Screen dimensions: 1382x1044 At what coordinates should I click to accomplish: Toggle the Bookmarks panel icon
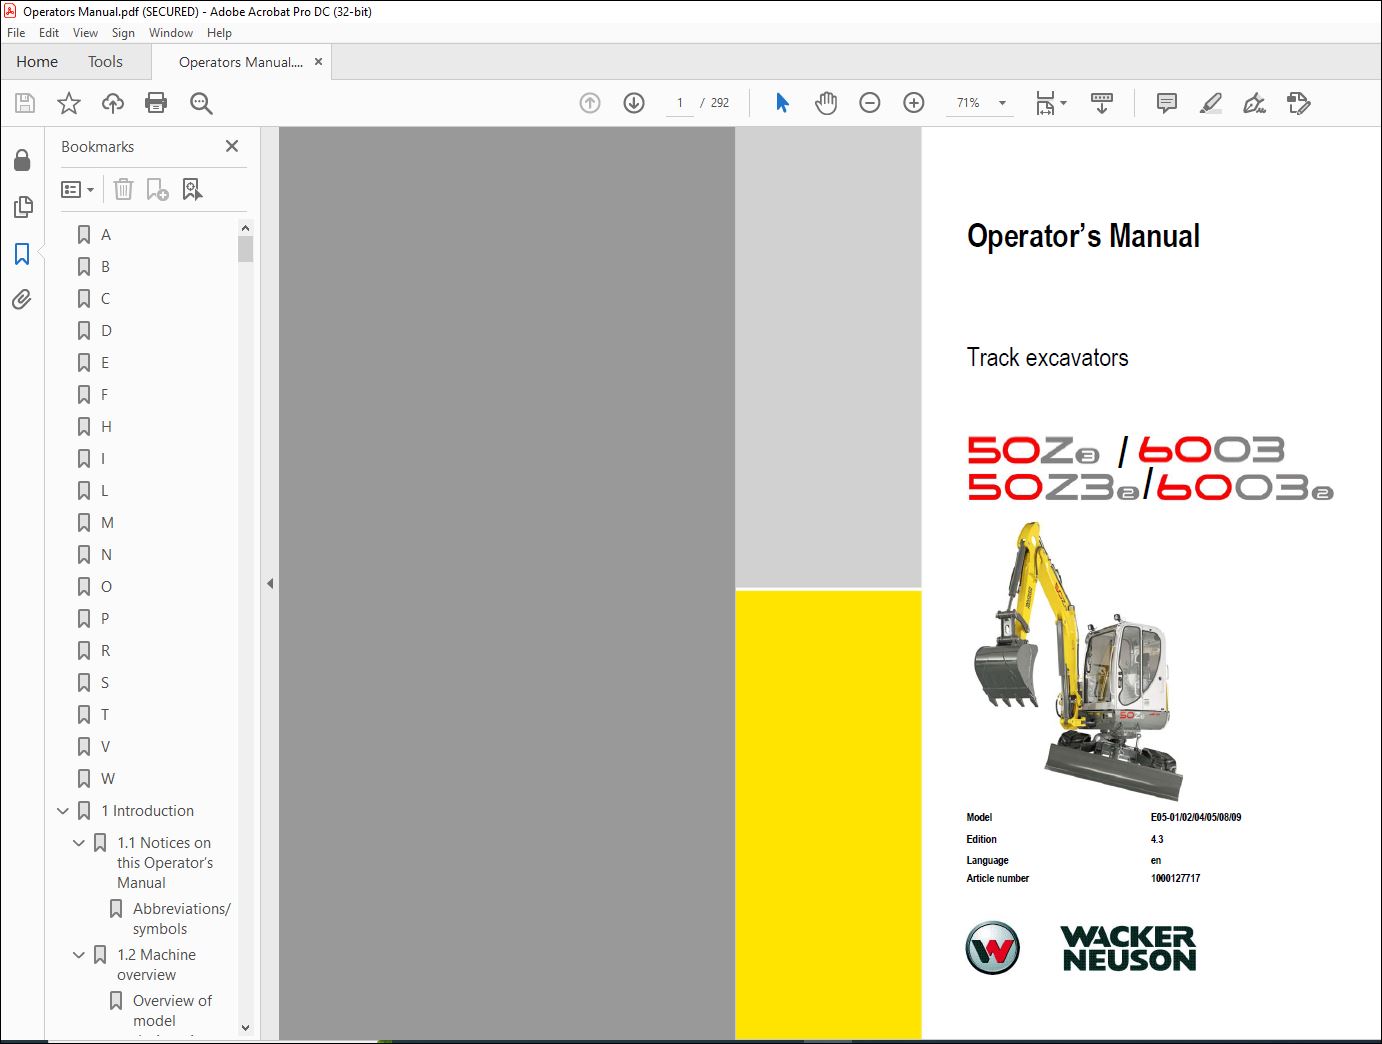pos(22,254)
